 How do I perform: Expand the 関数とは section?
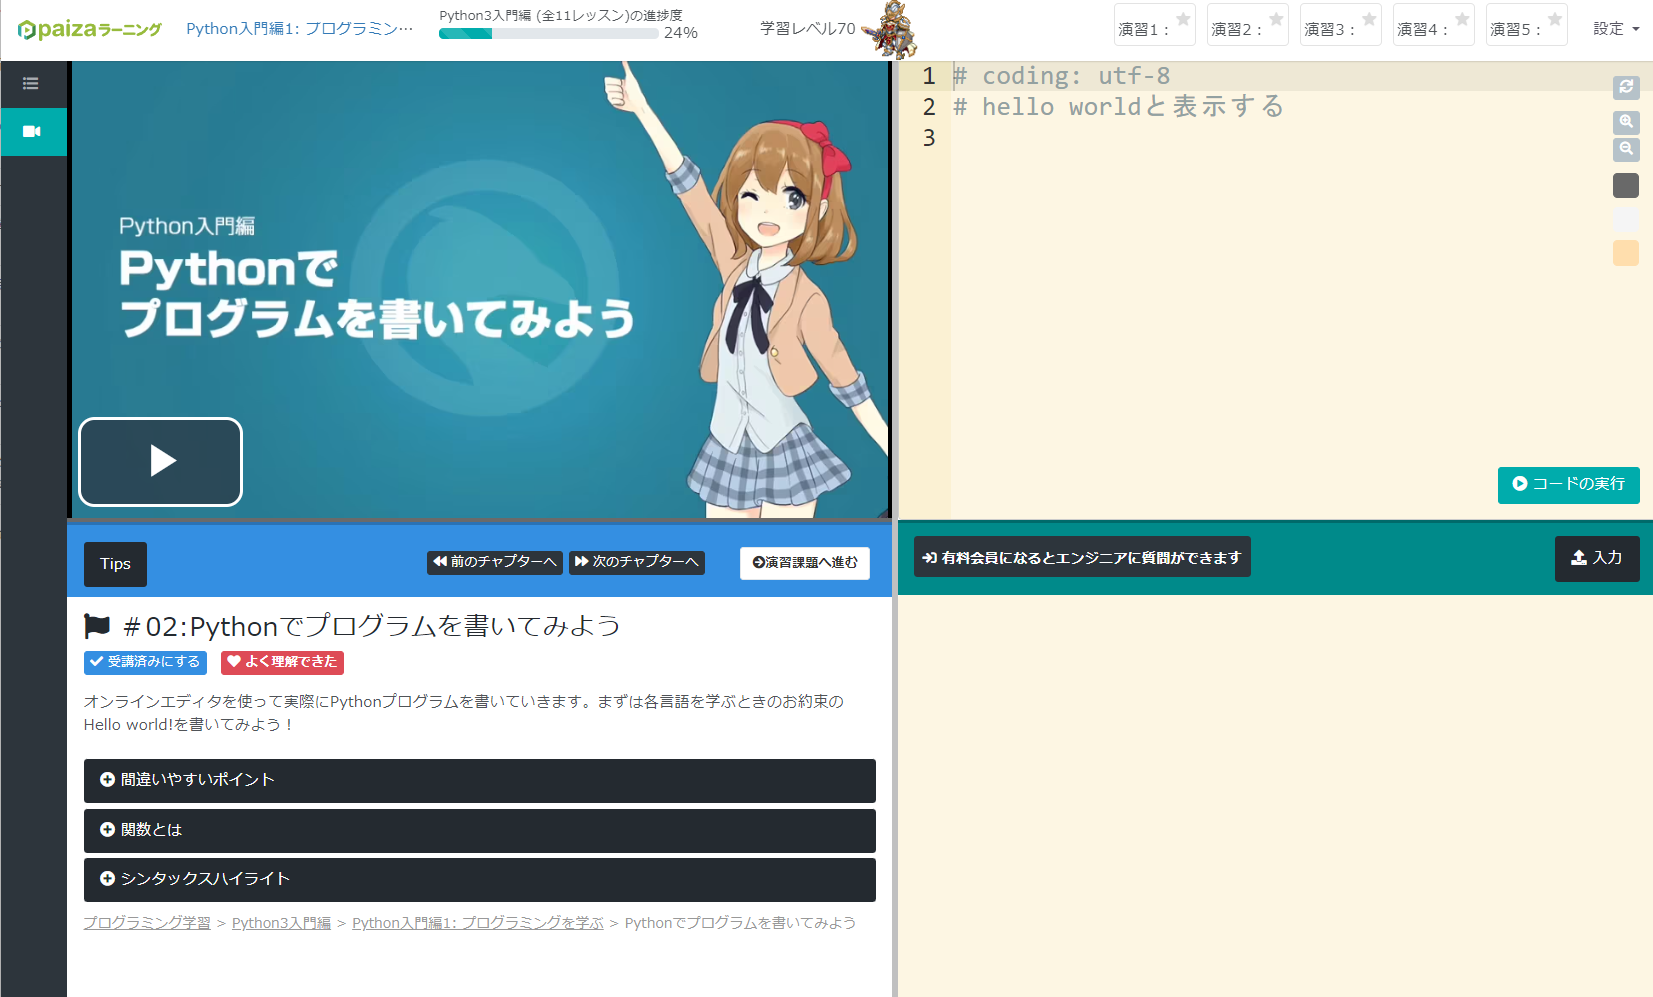point(479,830)
